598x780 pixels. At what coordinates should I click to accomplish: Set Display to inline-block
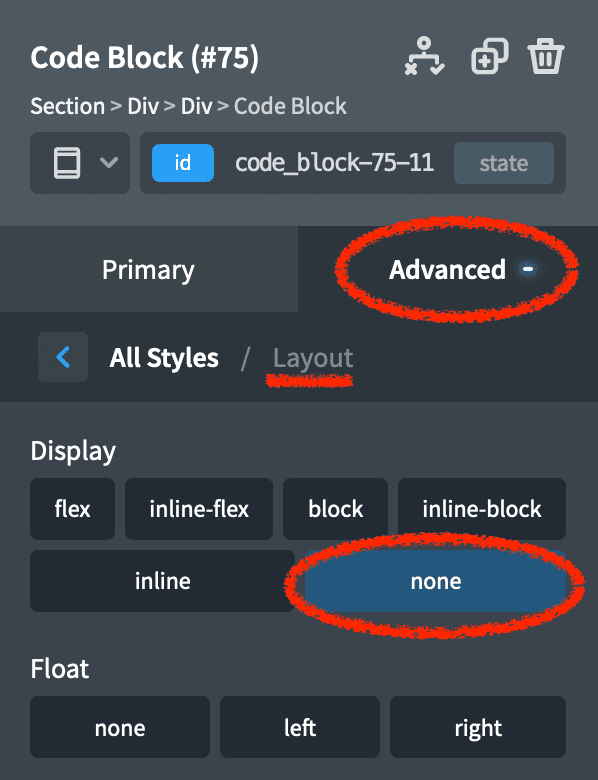[482, 509]
